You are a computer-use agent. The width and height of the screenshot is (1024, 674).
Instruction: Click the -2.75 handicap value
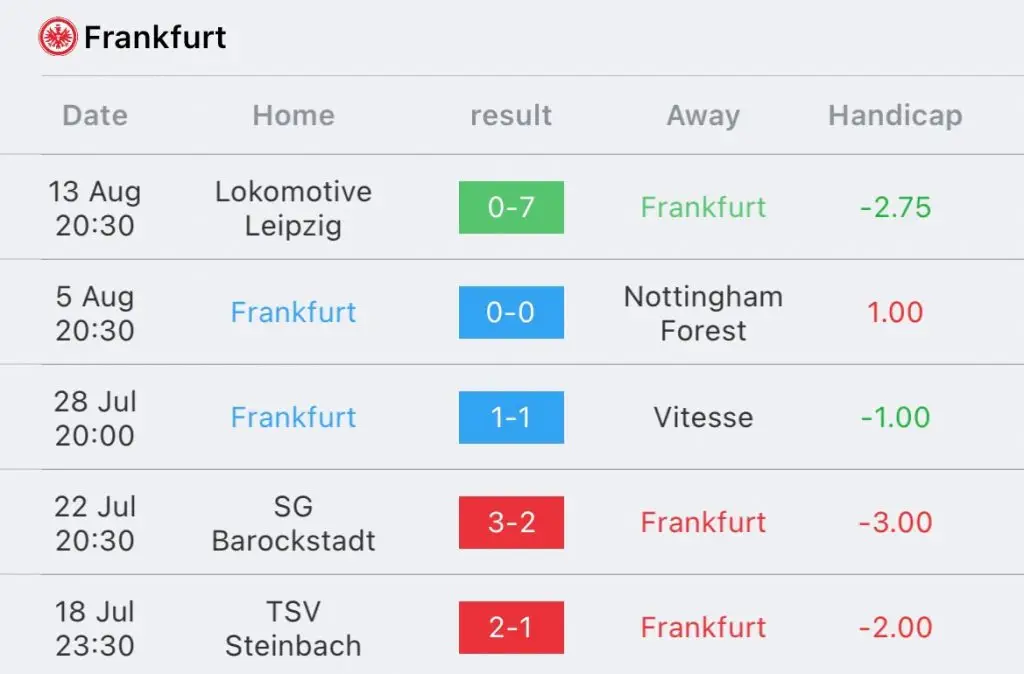[895, 207]
